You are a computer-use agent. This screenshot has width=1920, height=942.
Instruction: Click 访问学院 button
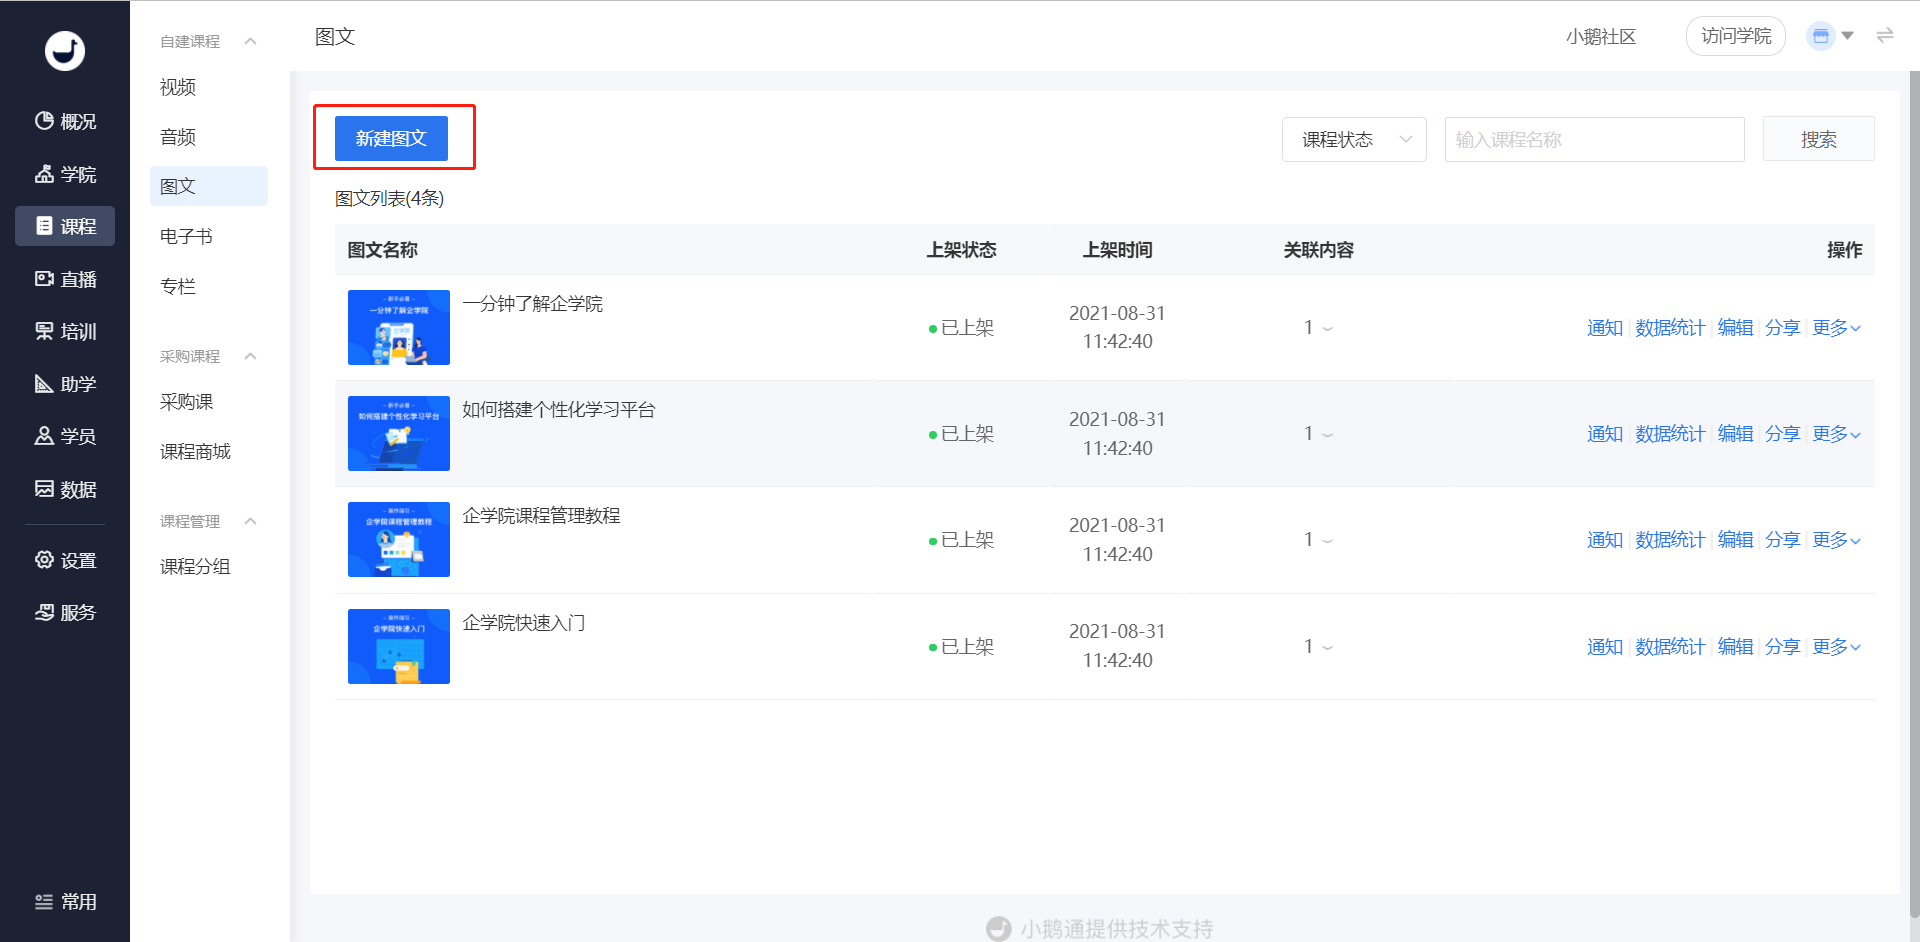point(1736,36)
